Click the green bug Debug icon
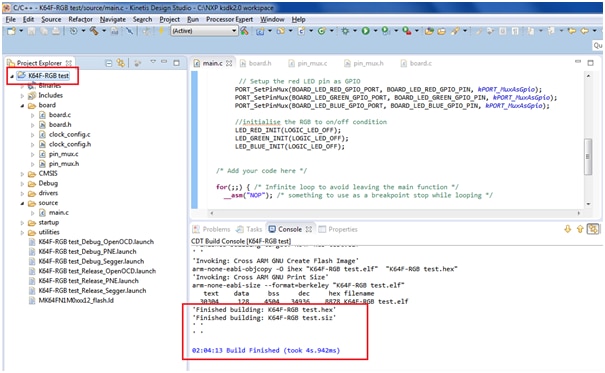 (x=345, y=31)
